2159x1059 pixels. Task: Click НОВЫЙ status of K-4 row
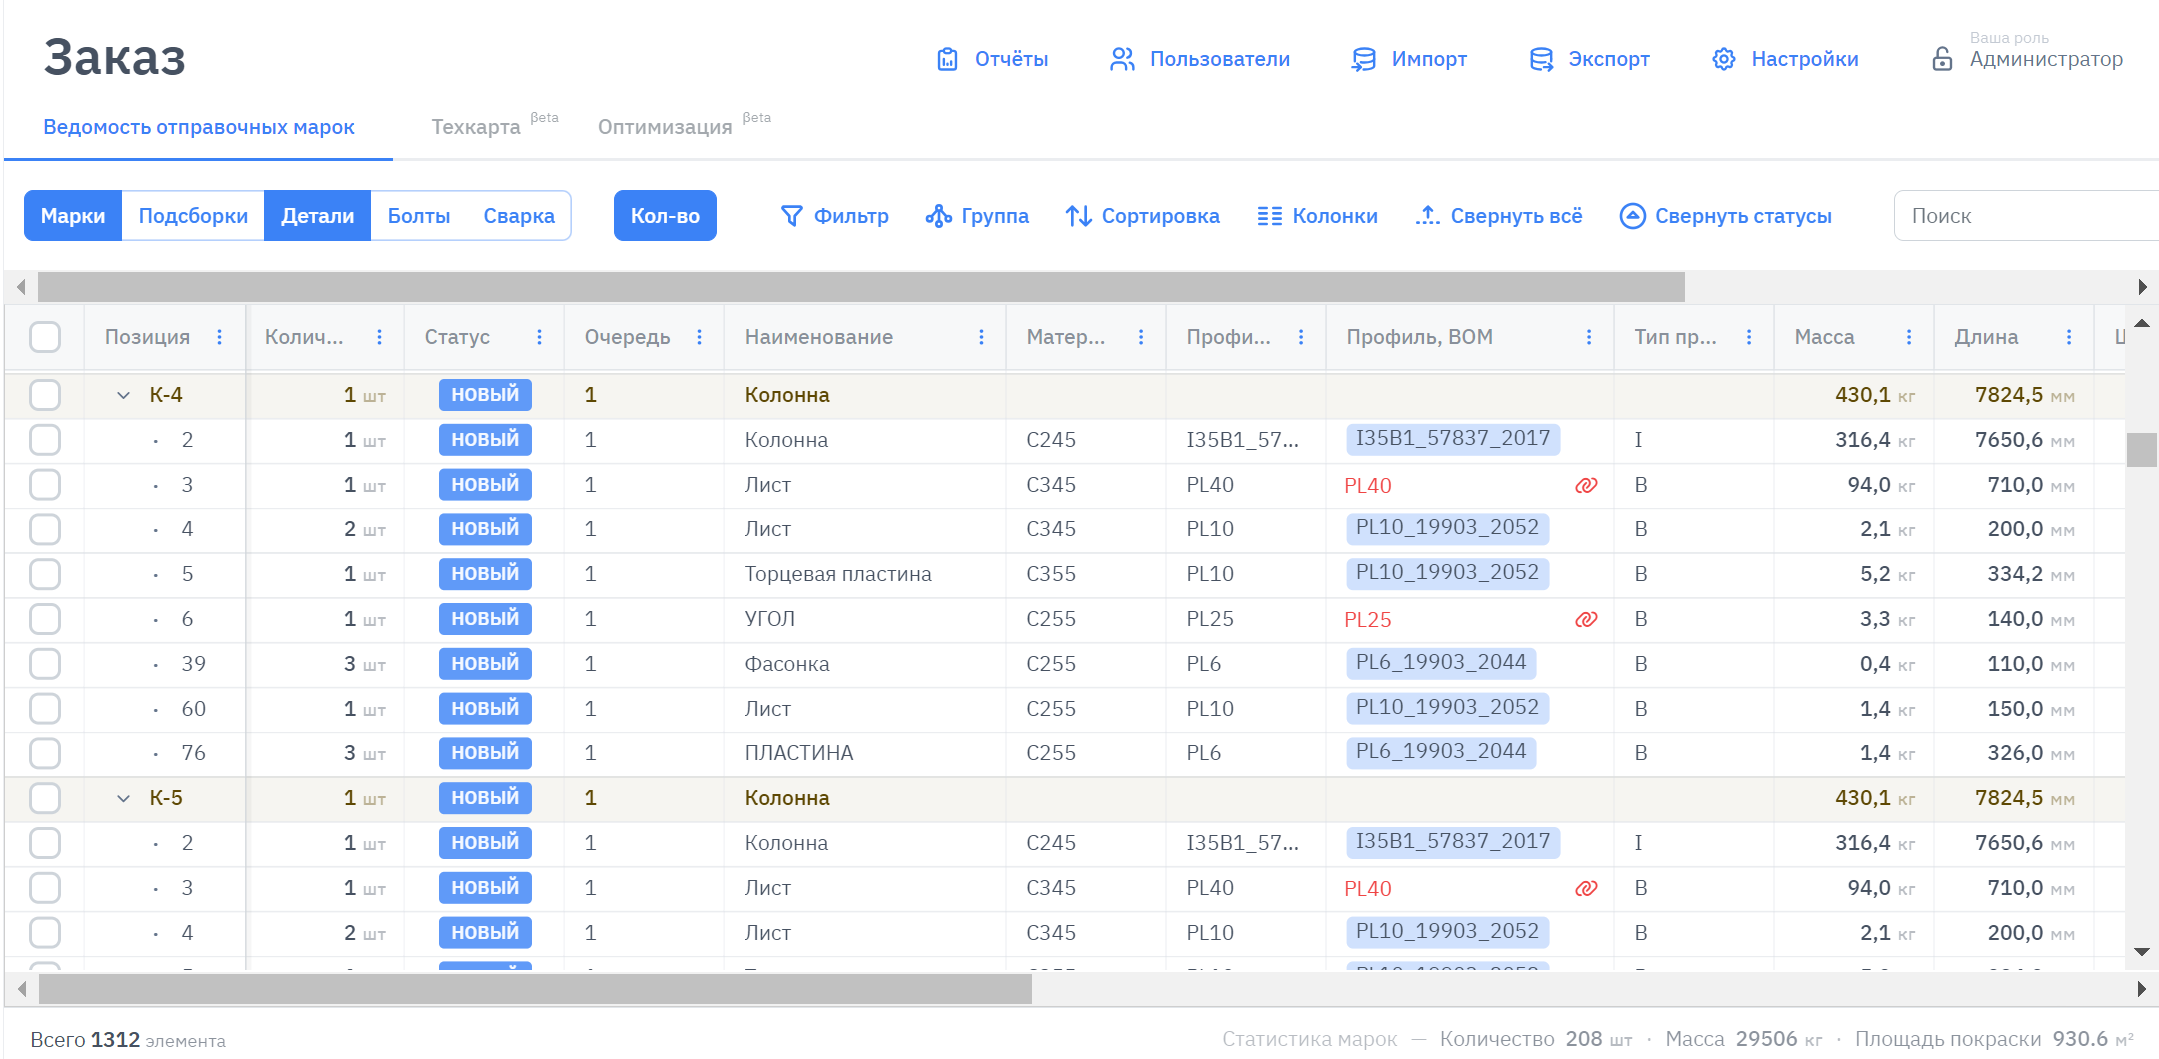tap(485, 395)
